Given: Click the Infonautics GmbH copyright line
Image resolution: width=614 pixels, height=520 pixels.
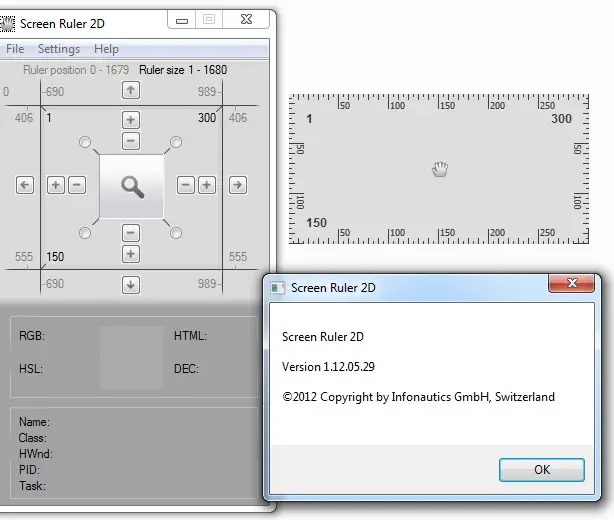Looking at the screenshot, I should tap(418, 397).
